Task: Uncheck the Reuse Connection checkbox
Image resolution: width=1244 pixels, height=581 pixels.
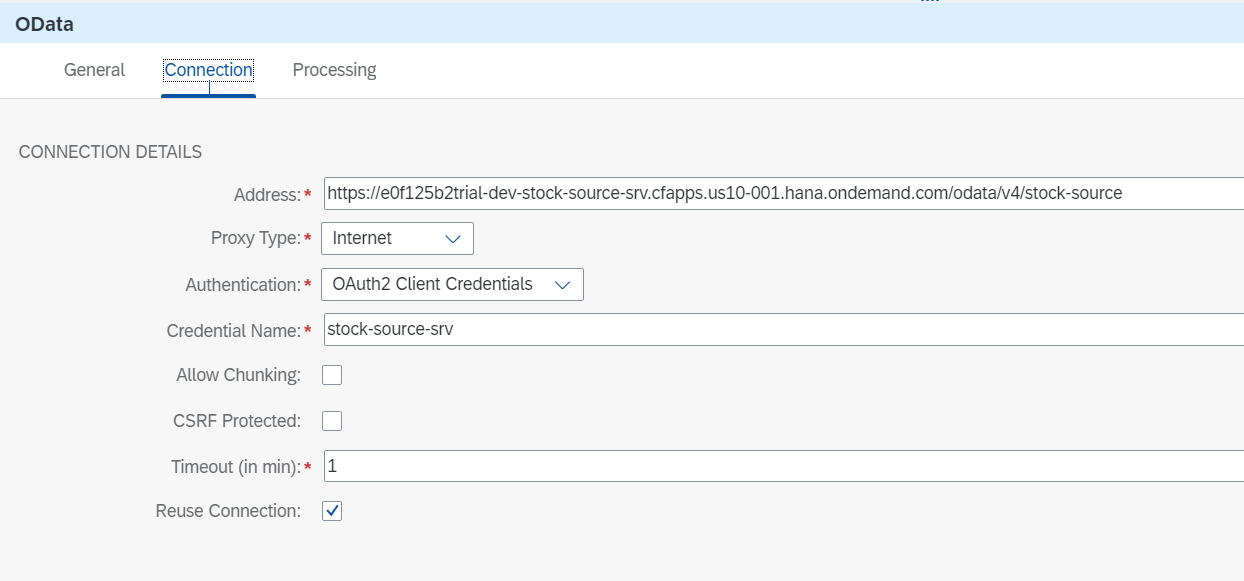Action: 332,511
